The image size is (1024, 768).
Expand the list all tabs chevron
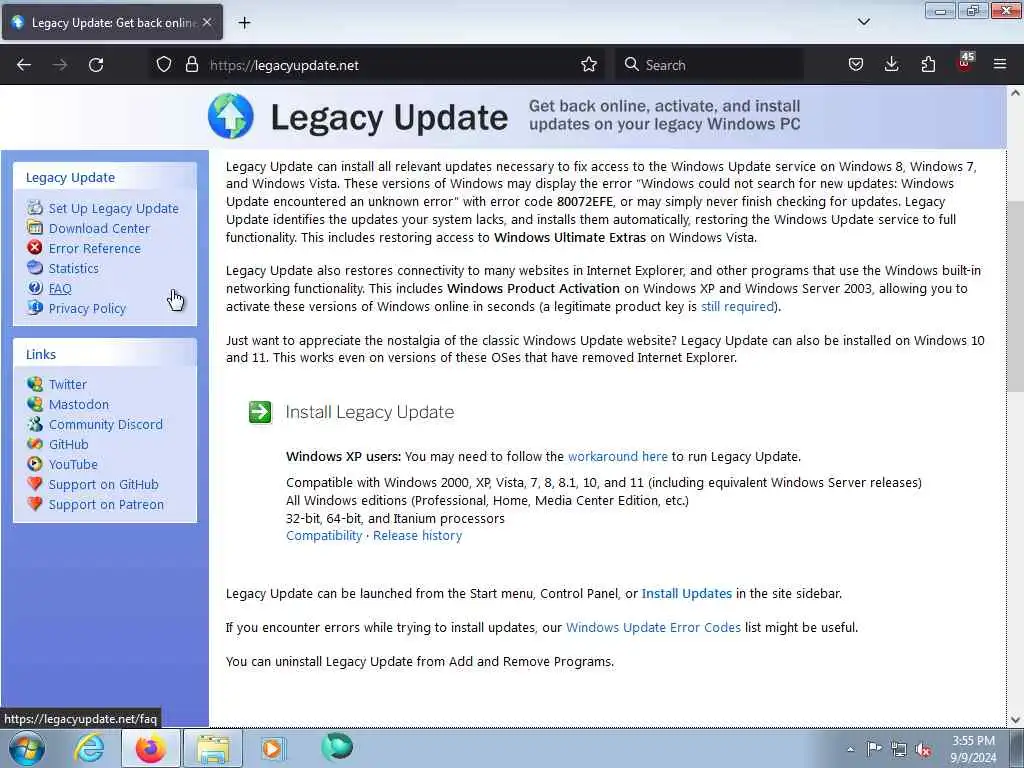[x=864, y=22]
